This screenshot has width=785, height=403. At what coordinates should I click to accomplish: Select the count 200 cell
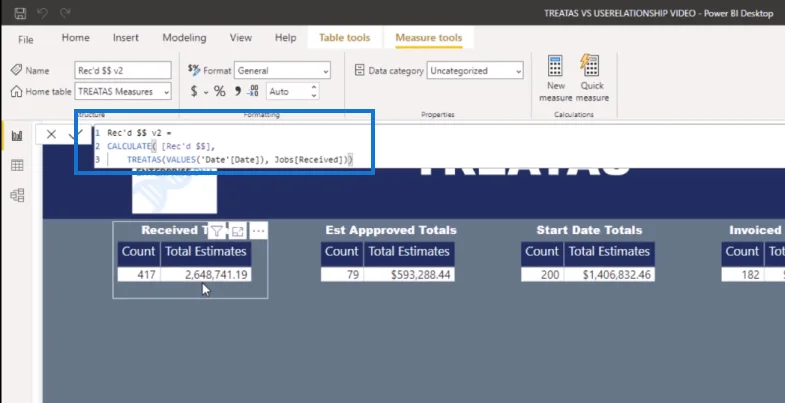coord(543,274)
